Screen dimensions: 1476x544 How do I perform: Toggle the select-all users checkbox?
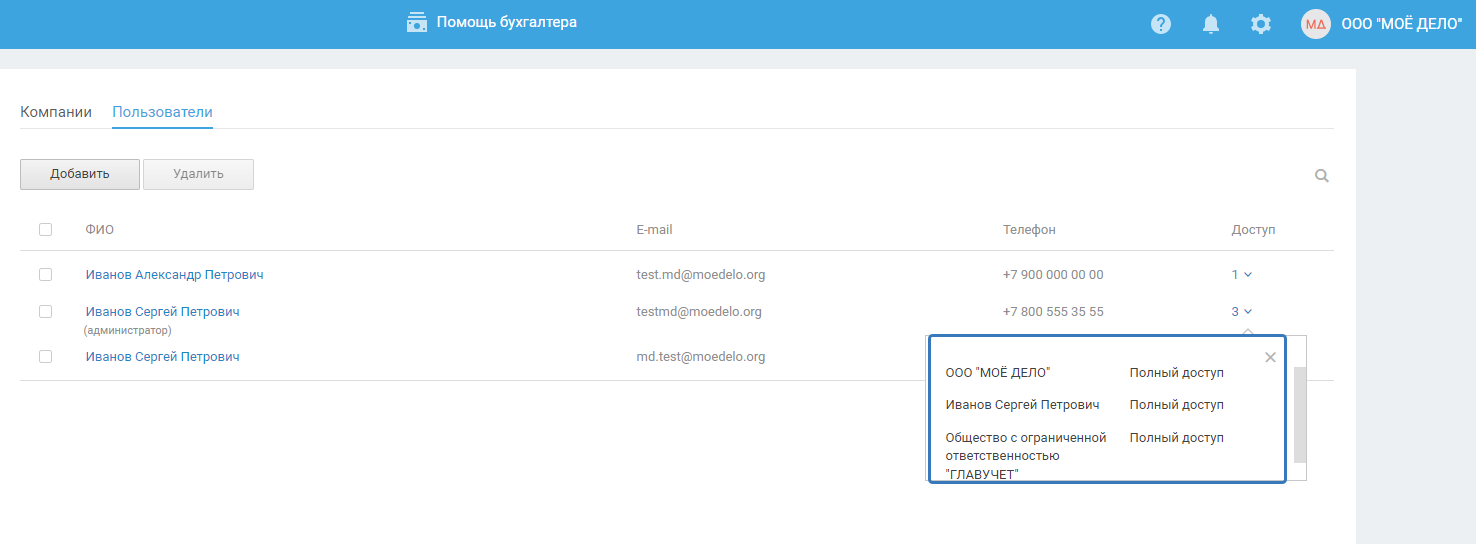[x=45, y=230]
